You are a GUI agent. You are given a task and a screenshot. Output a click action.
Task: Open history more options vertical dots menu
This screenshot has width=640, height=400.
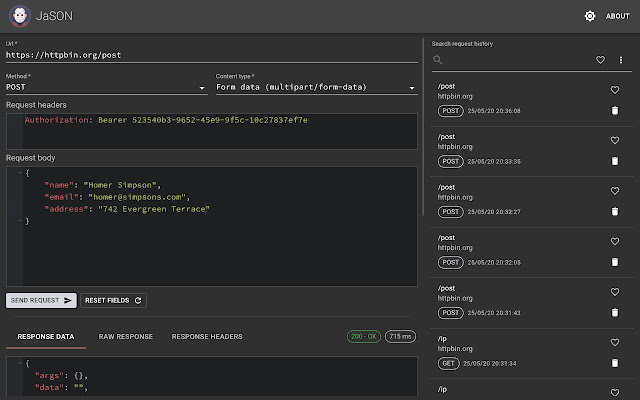[x=620, y=60]
